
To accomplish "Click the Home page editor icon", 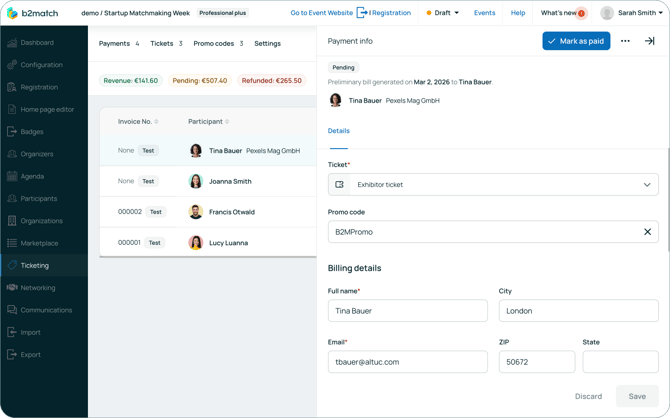I will (12, 109).
